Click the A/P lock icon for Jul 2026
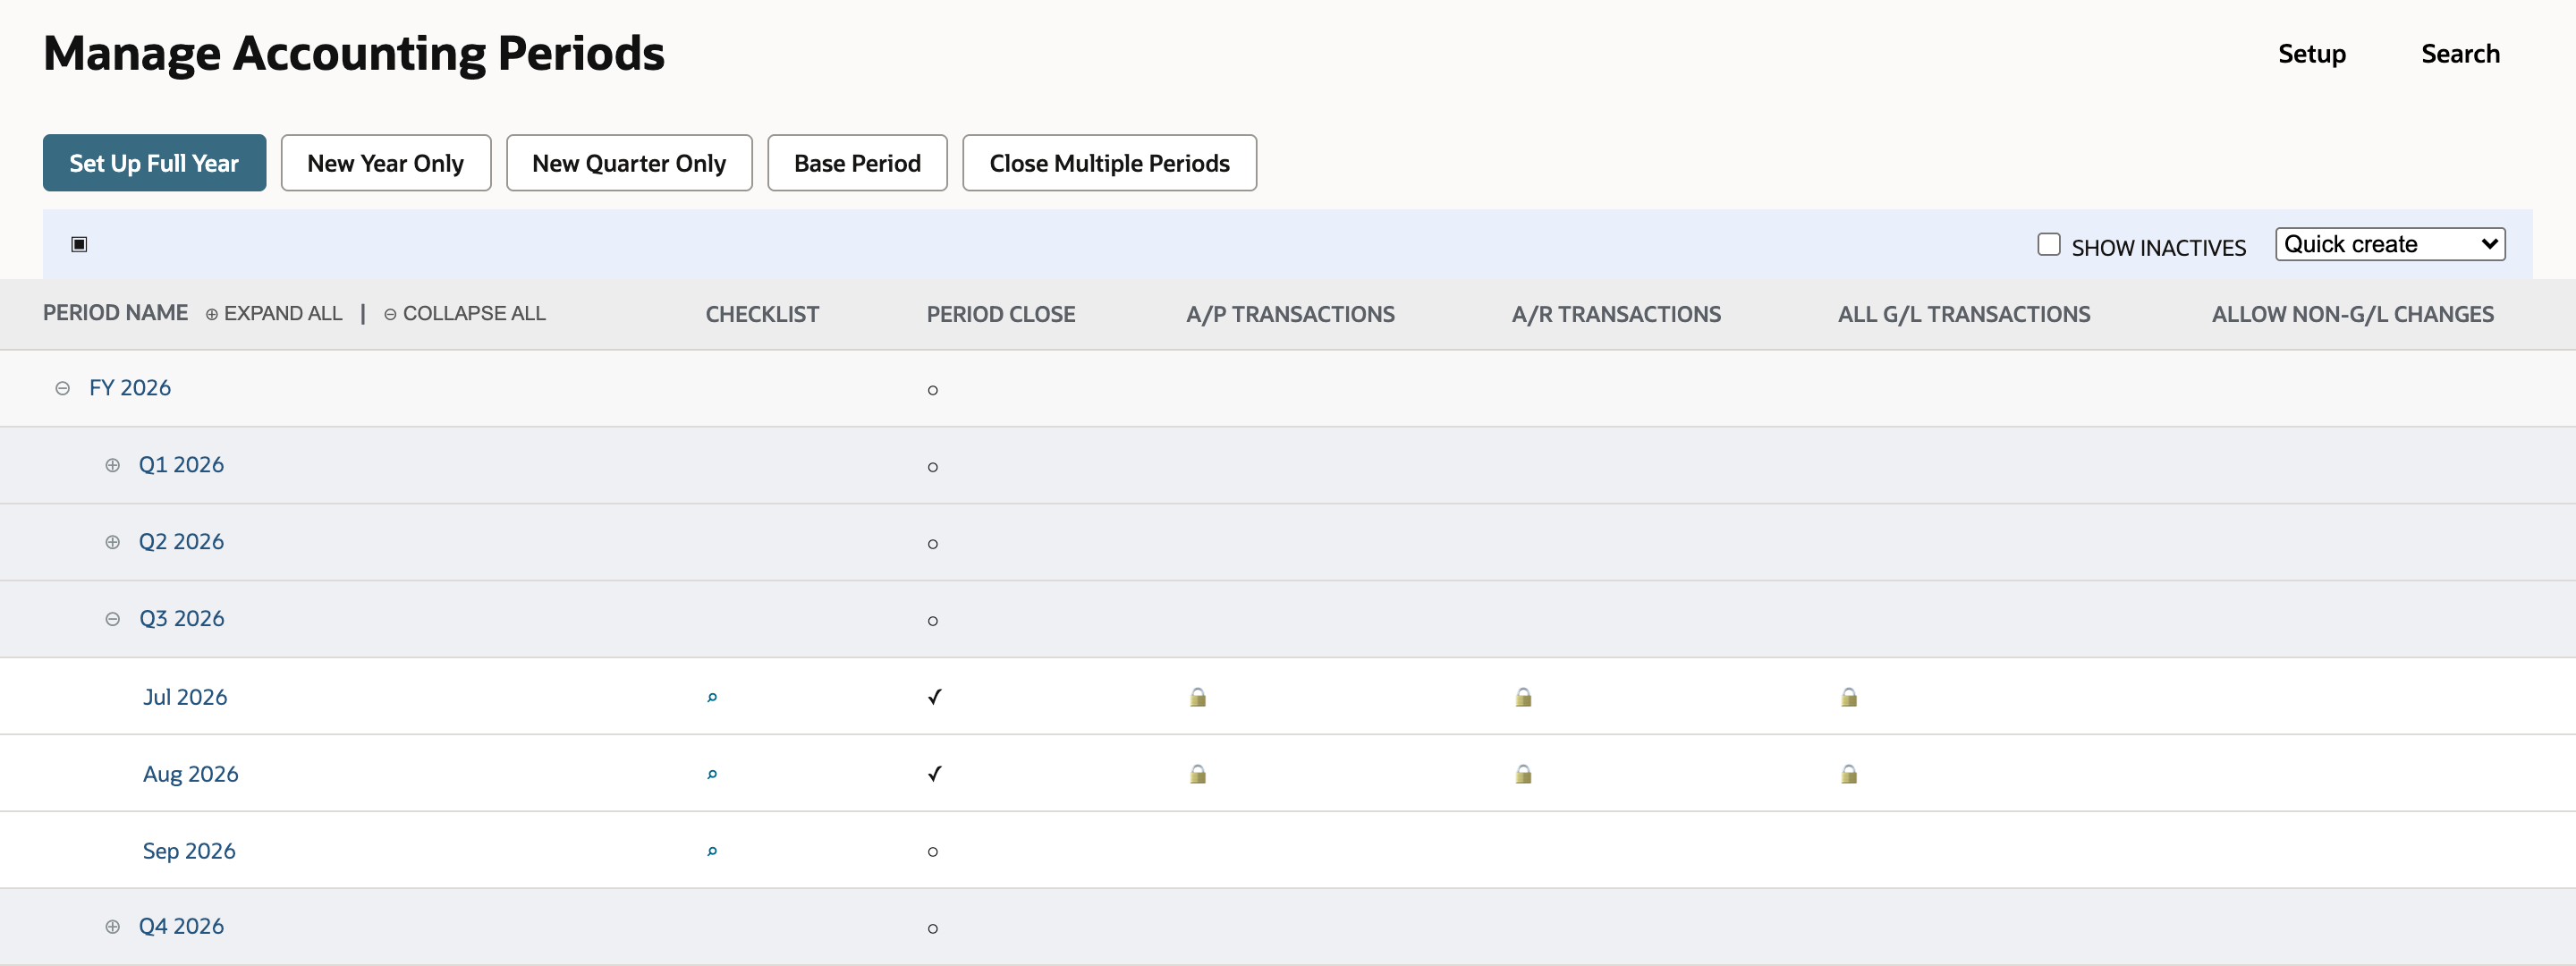 pyautogui.click(x=1197, y=697)
